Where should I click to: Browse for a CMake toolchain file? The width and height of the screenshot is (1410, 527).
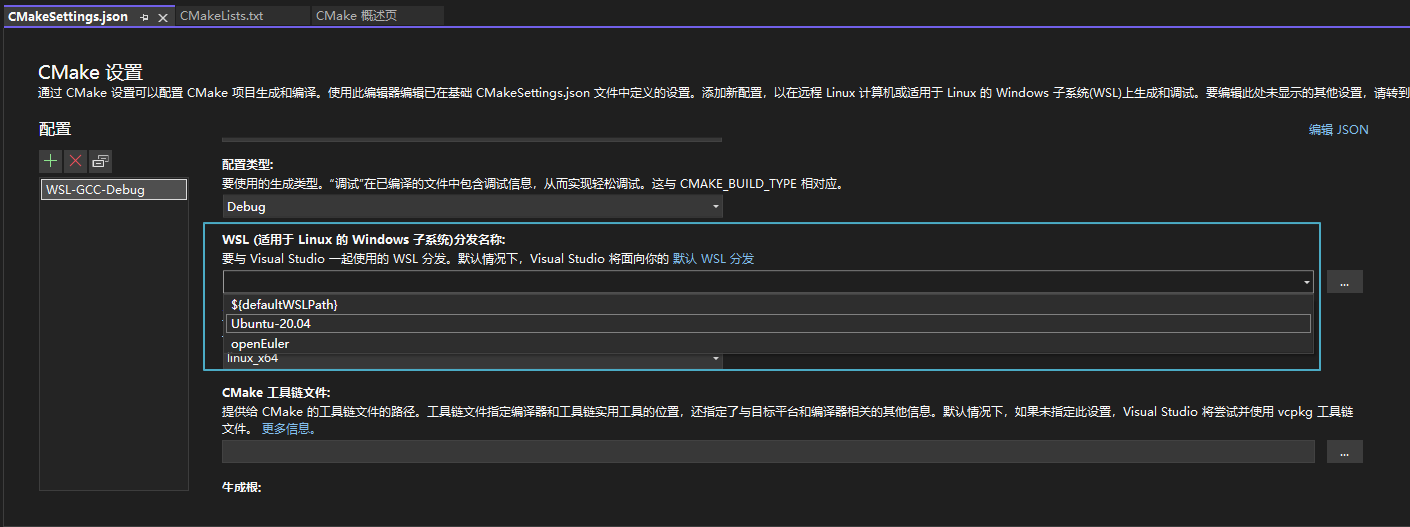tap(1345, 452)
